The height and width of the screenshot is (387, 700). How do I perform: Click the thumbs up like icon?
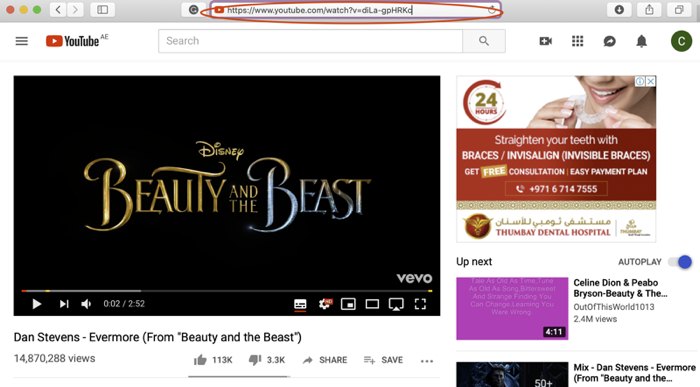coord(200,360)
